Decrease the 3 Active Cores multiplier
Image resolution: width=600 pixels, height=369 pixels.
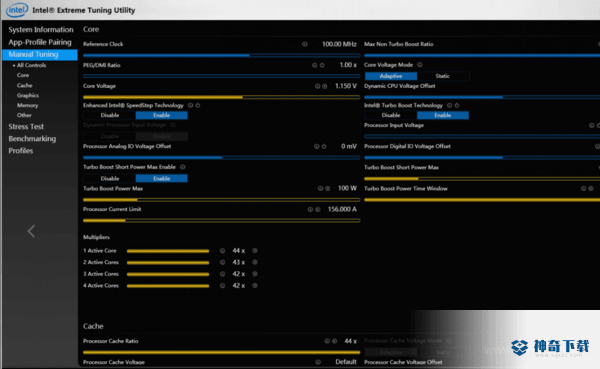(x=222, y=274)
